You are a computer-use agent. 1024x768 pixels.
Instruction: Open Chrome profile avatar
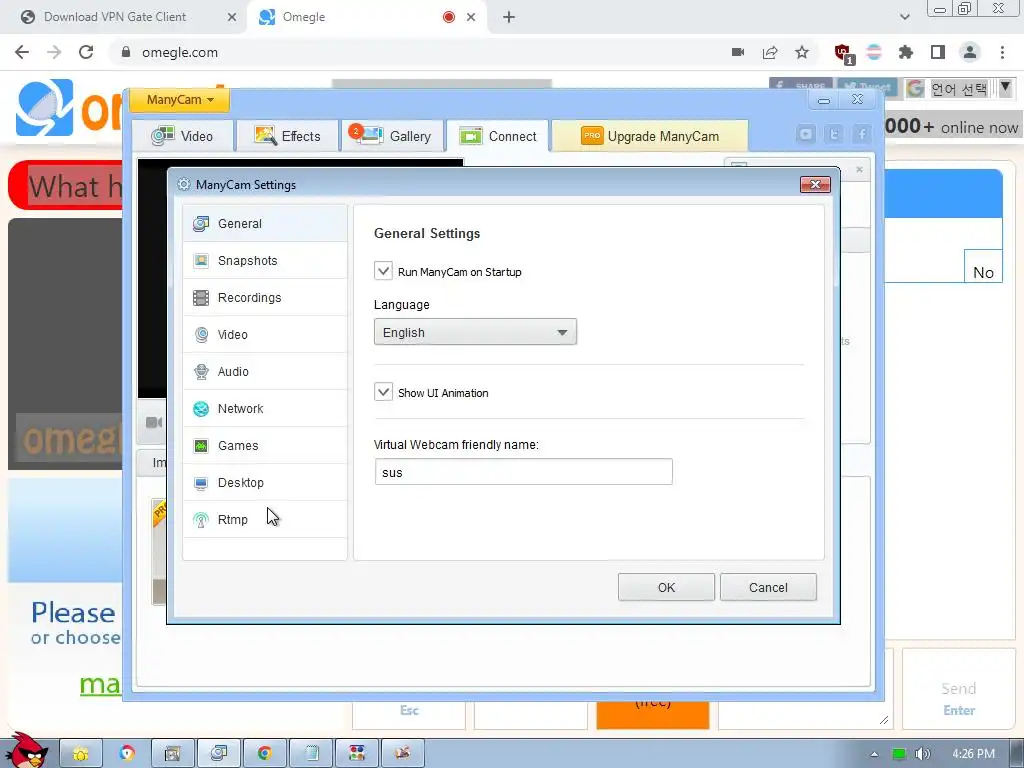pos(970,52)
